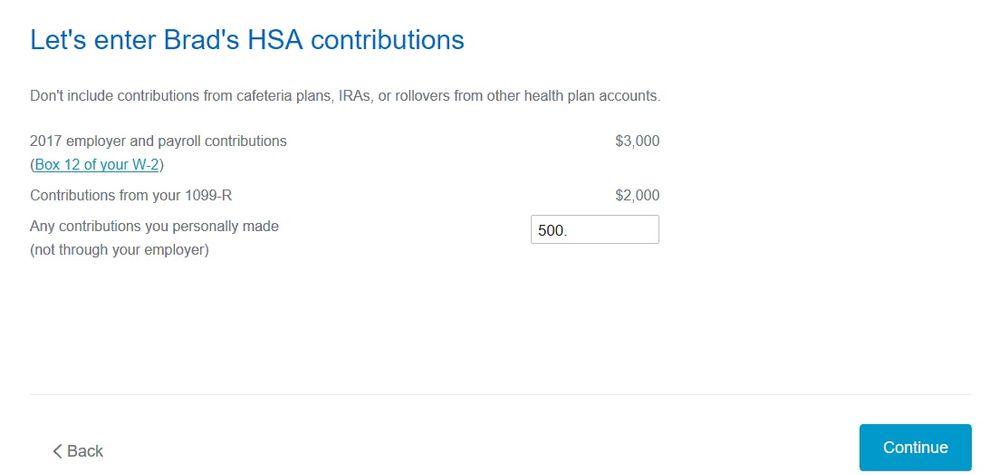The image size is (999, 475).
Task: Click the horizontal divider above the Back link
Action: pyautogui.click(x=500, y=394)
